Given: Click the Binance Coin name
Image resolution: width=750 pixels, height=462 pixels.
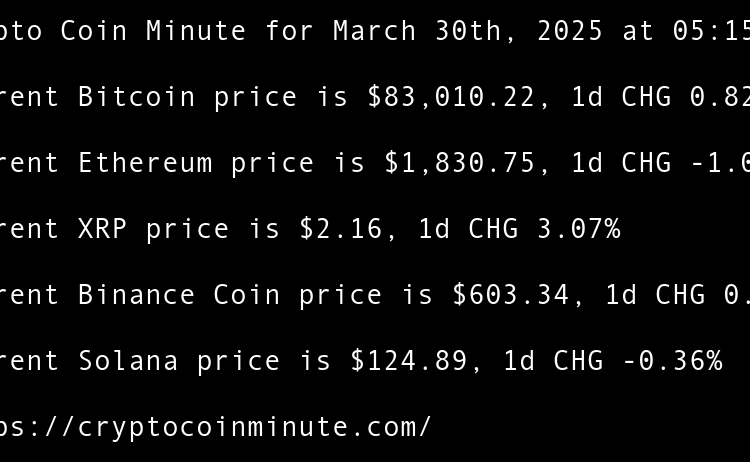Looking at the screenshot, I should (x=179, y=295).
